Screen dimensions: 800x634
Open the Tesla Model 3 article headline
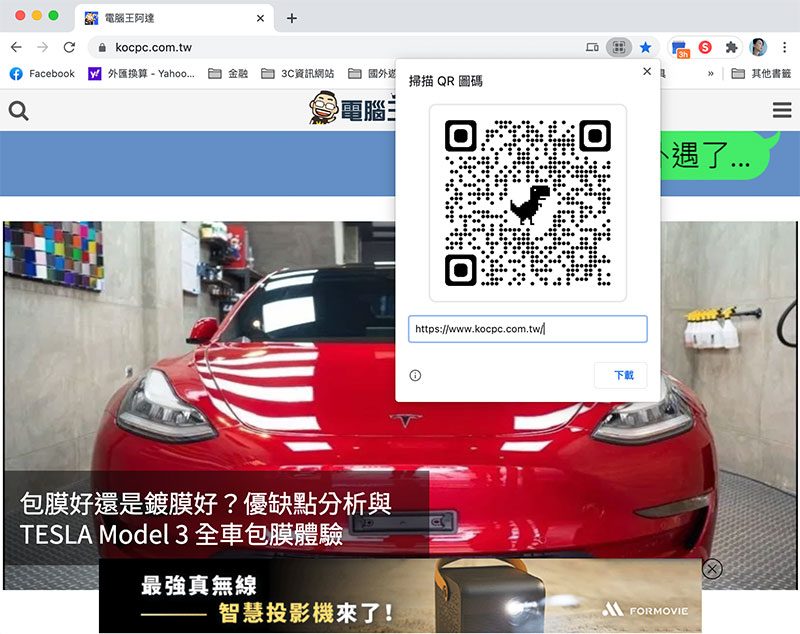tap(206, 519)
